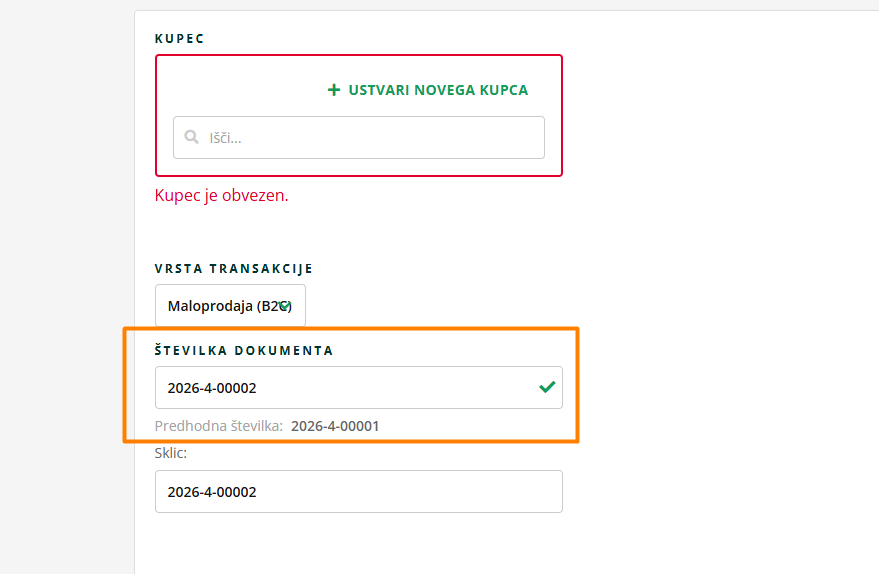Click the green checkmark in Številka dokumenta field
Screen dimensions: 879x574
point(547,387)
